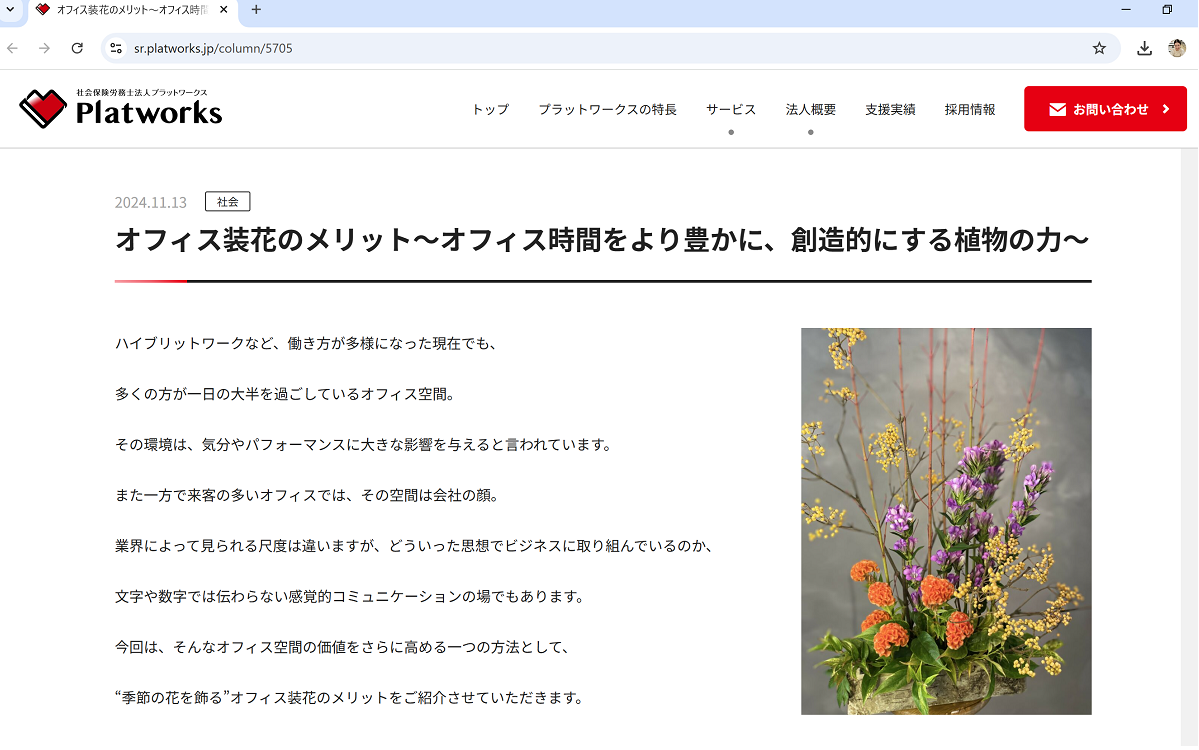
Task: Click the line 多くの方が一日の大半を過ごしている
Action: click(286, 394)
